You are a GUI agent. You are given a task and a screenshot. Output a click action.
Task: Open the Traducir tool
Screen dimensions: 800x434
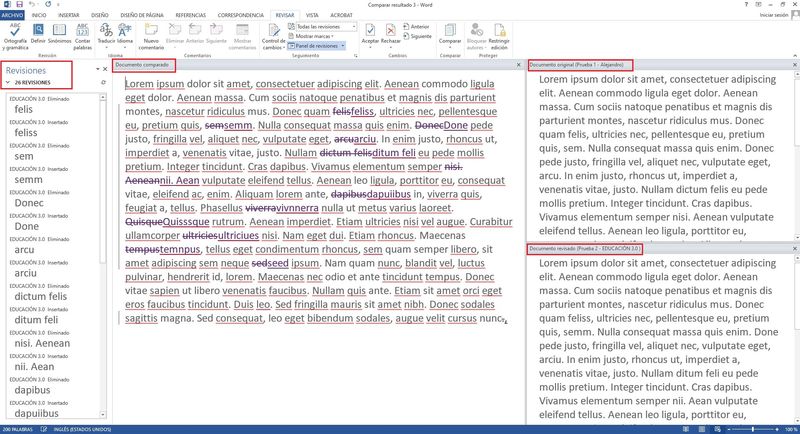coord(106,34)
